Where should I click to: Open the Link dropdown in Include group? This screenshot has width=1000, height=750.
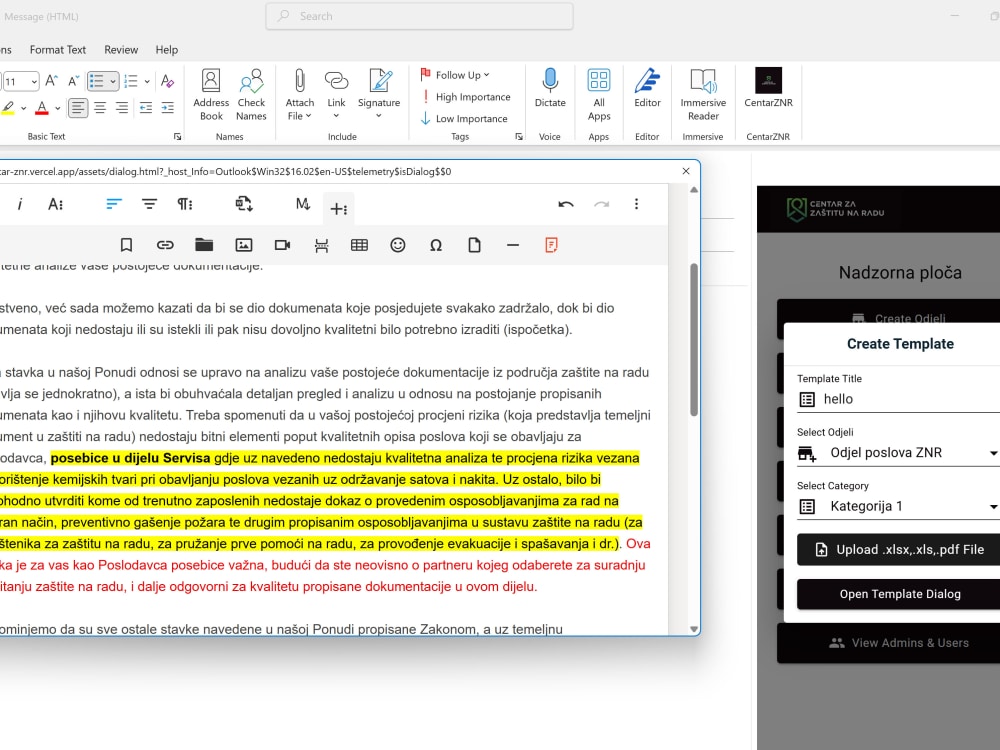[336, 115]
